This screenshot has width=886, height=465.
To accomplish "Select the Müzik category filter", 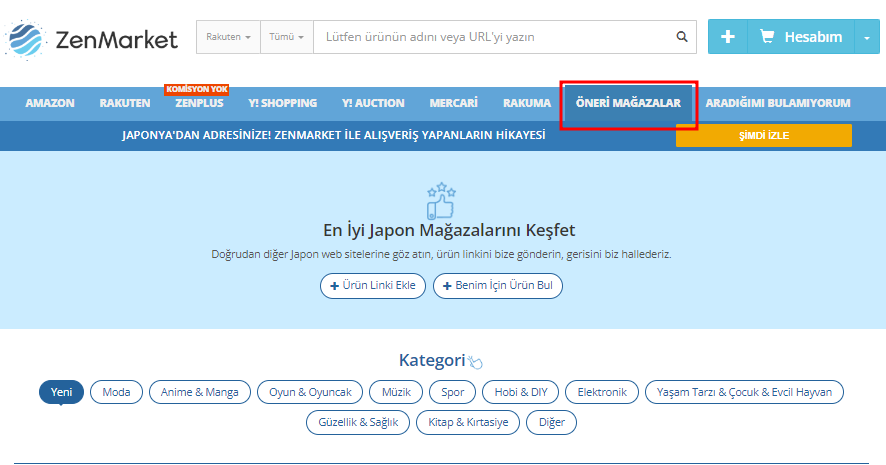I will click(396, 392).
